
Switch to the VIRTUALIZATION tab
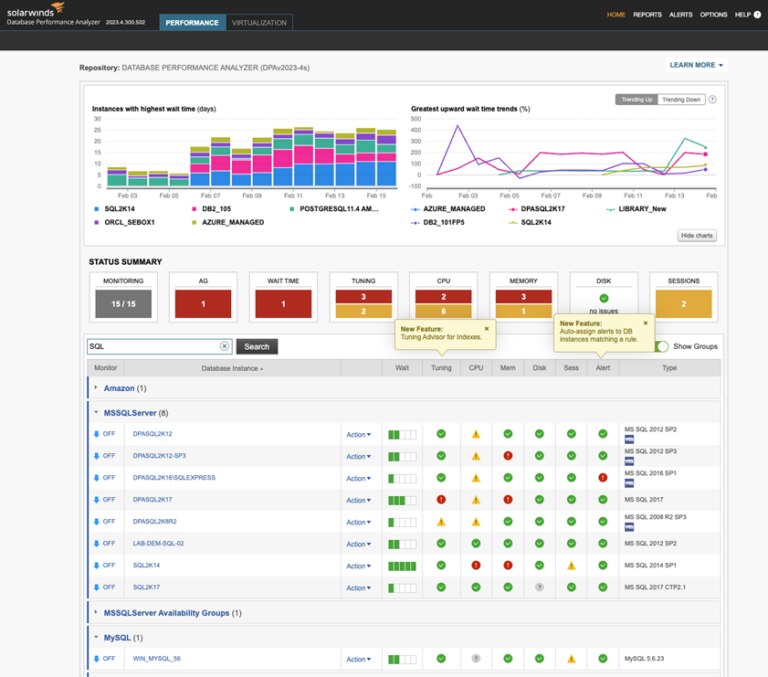pos(259,23)
